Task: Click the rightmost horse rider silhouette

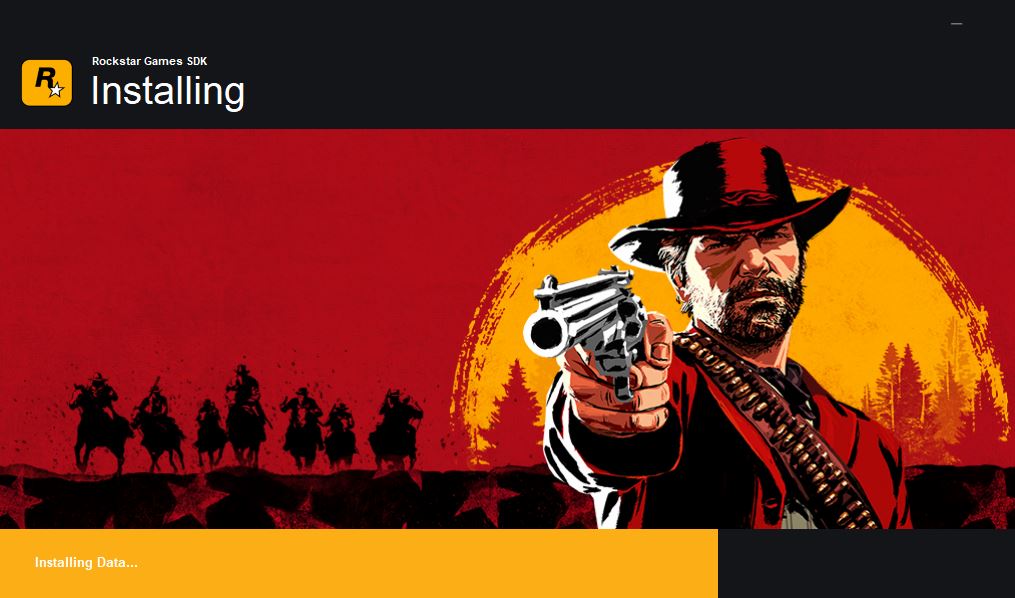Action: coord(395,428)
